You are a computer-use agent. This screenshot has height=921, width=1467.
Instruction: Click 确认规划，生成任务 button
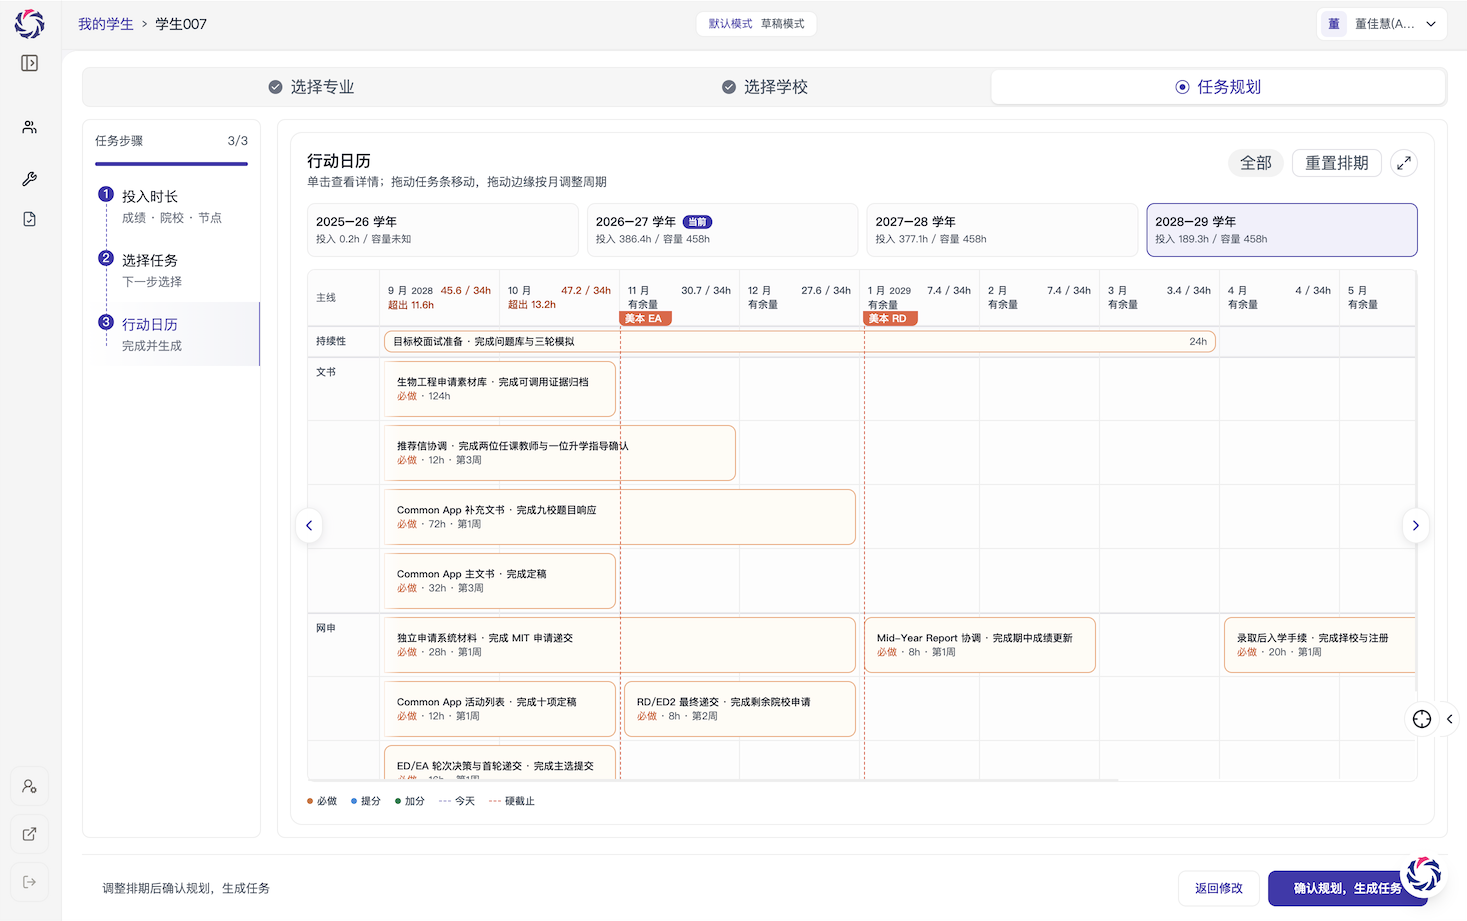[1348, 888]
